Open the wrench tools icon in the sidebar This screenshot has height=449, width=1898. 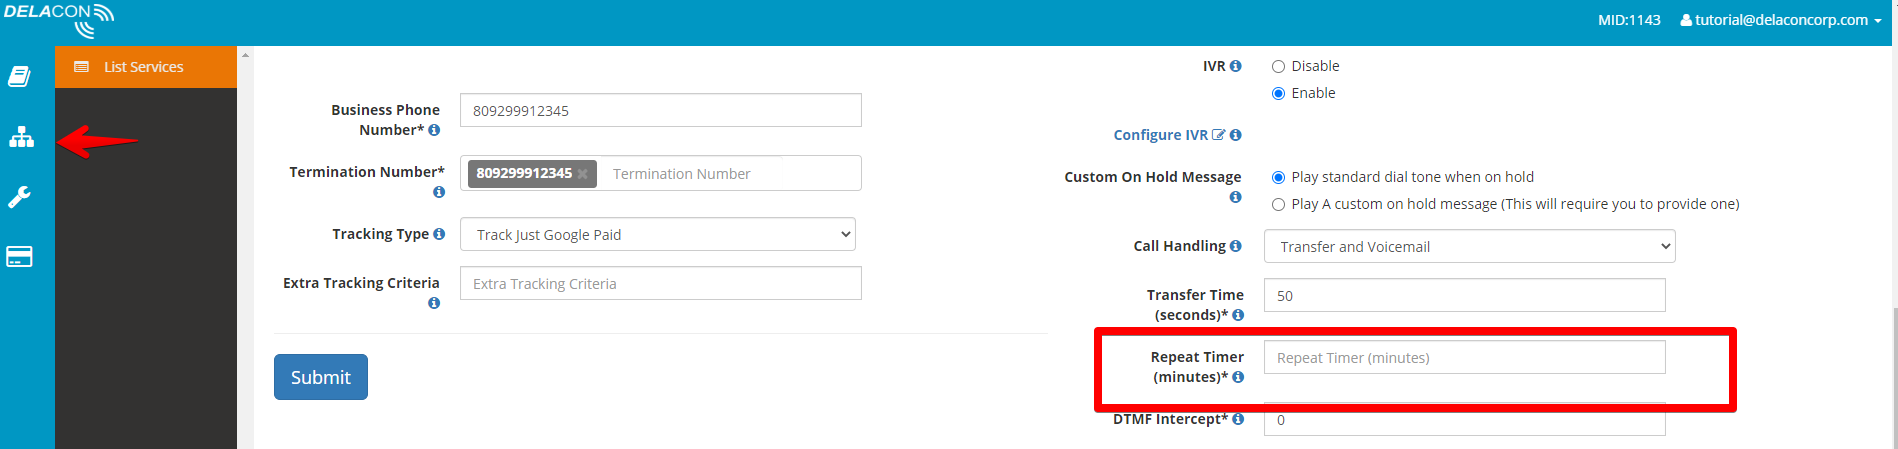[19, 197]
